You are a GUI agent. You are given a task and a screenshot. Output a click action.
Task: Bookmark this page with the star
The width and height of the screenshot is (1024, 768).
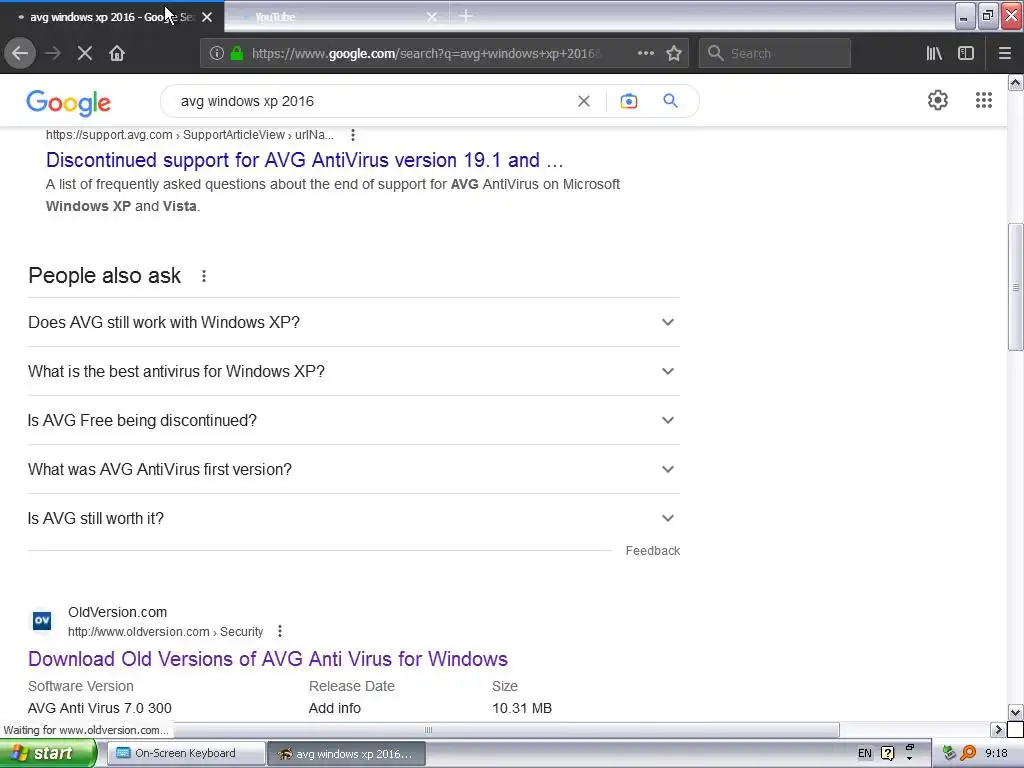(x=674, y=53)
